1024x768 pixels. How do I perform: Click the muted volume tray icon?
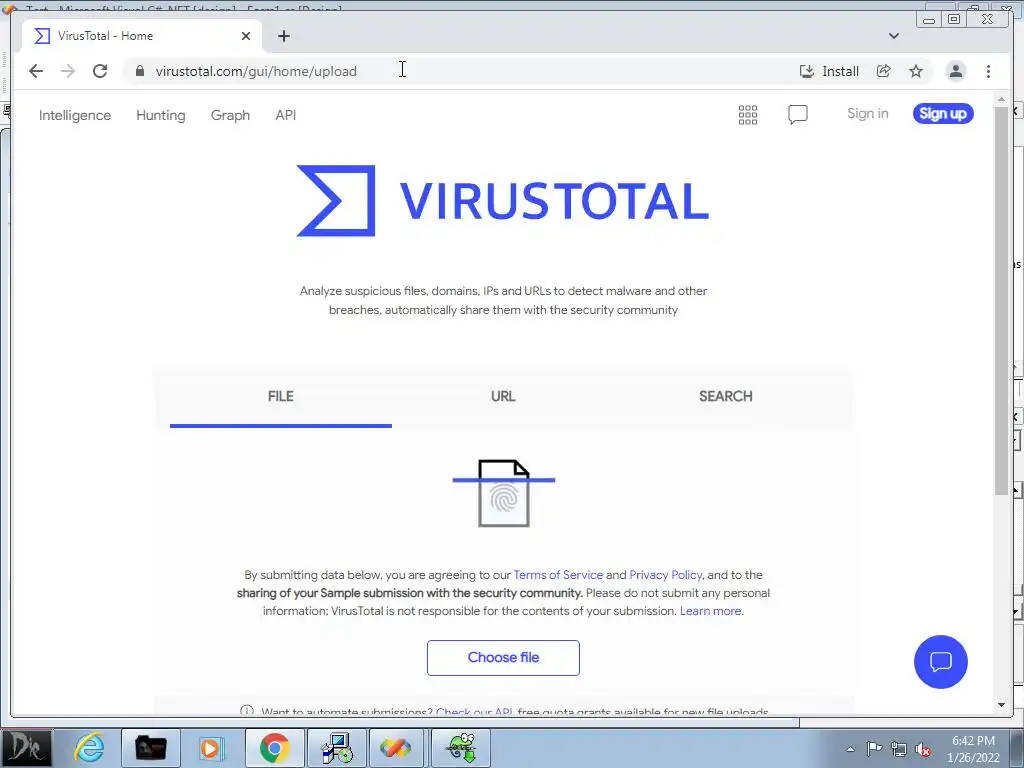coord(923,749)
